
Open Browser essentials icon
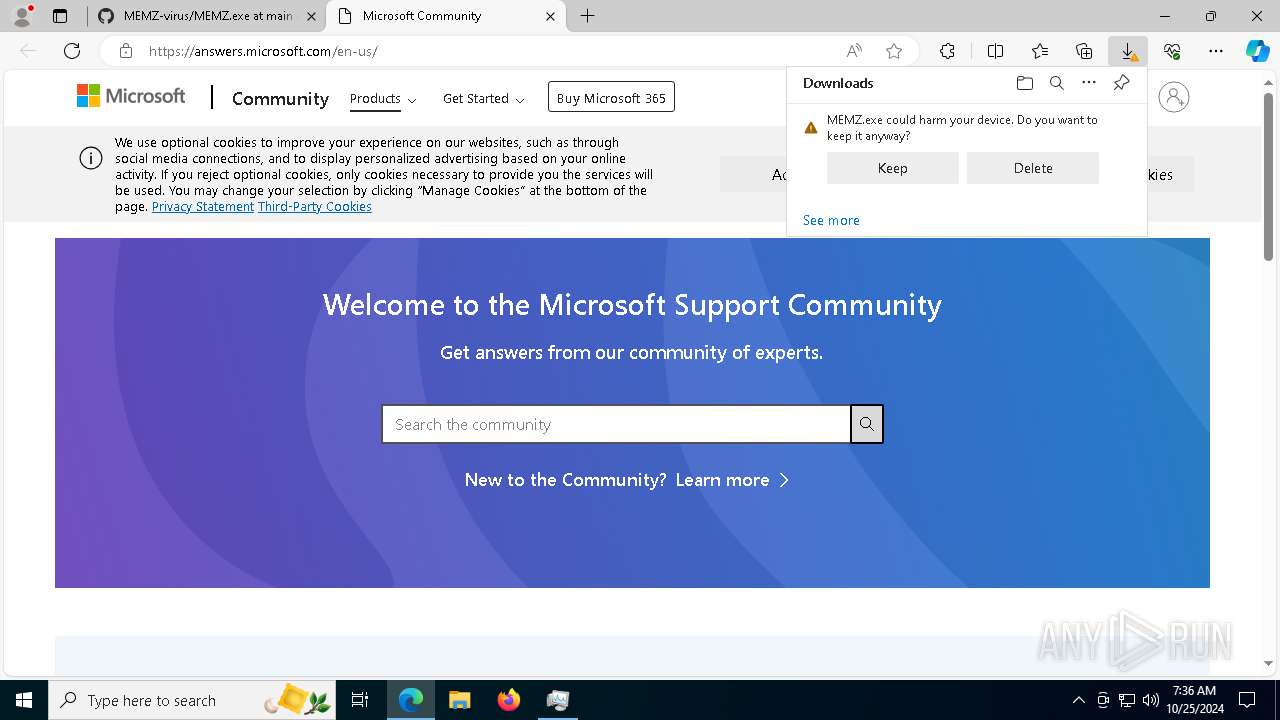[1172, 51]
